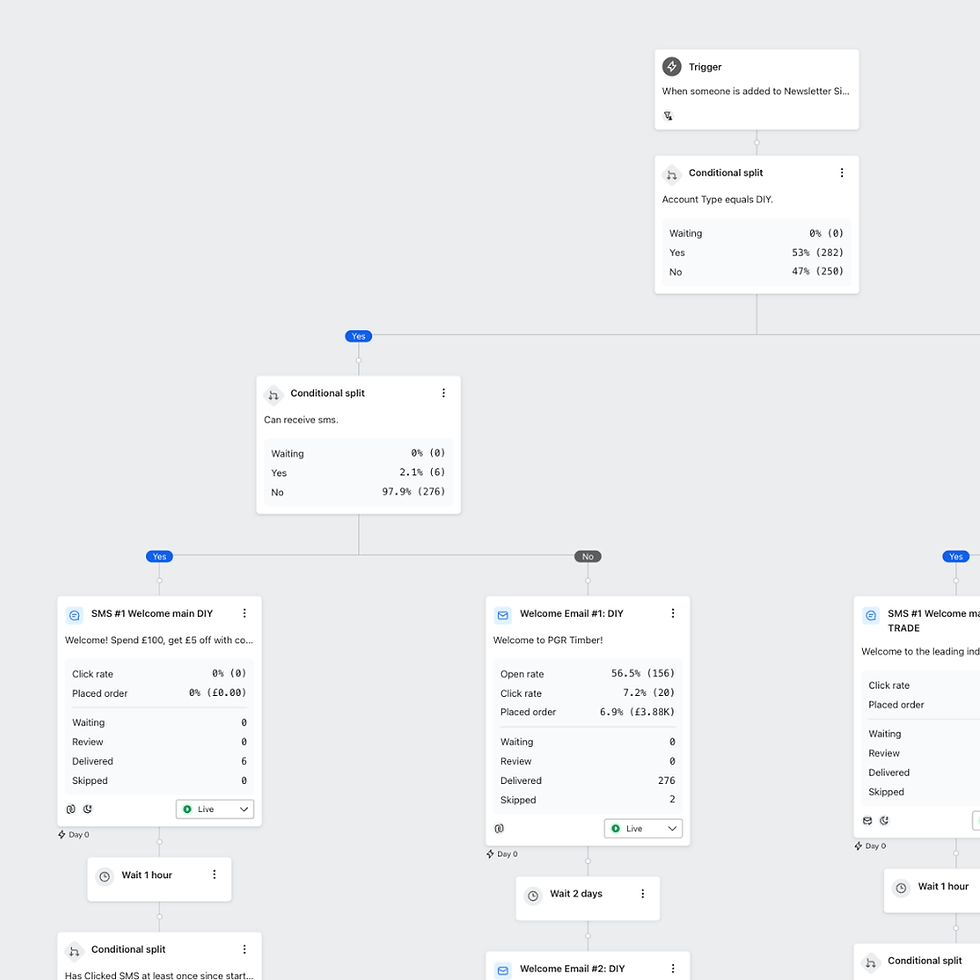Click SMS message icon on SMS #1 Welcome main DIY

(x=74, y=616)
